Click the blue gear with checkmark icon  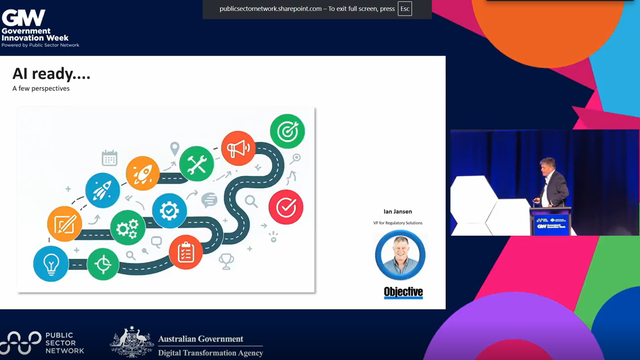169,211
